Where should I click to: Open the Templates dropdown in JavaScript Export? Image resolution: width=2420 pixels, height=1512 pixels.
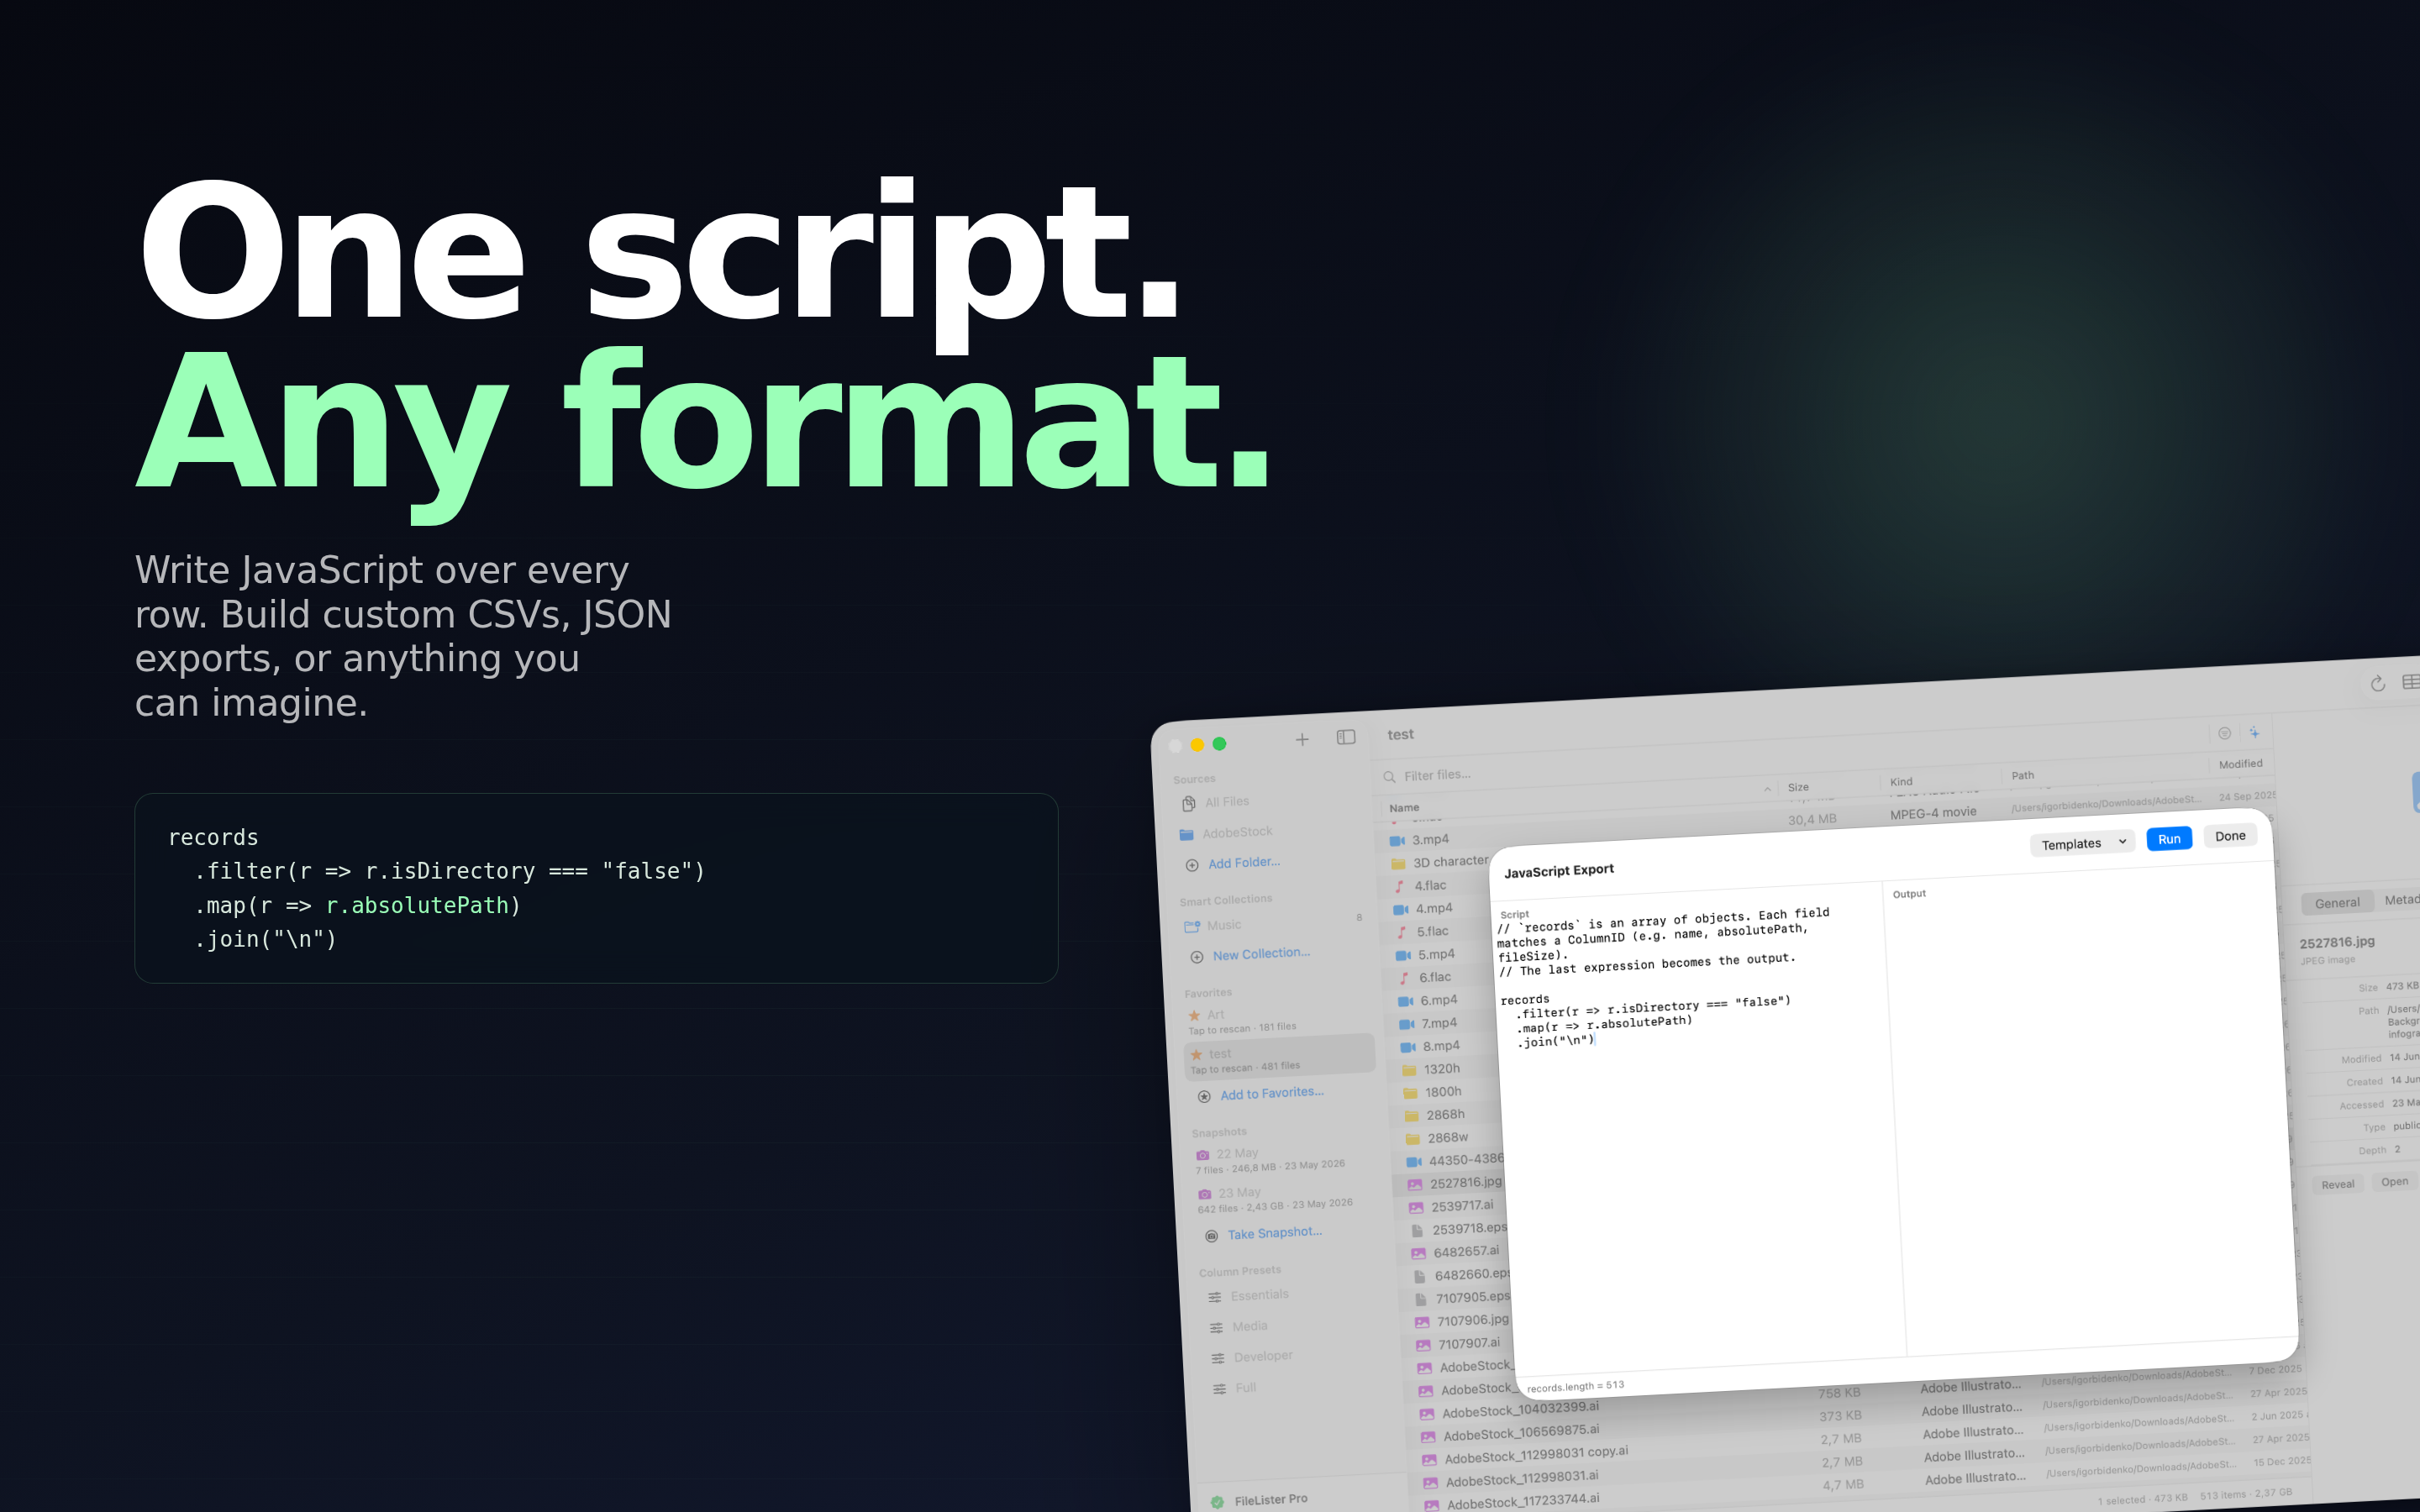tap(2083, 843)
